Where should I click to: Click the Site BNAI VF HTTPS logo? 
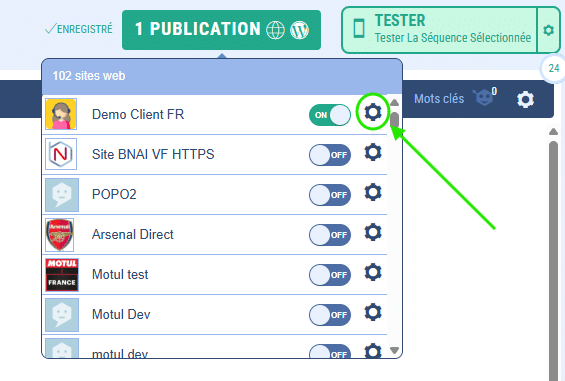[61, 154]
